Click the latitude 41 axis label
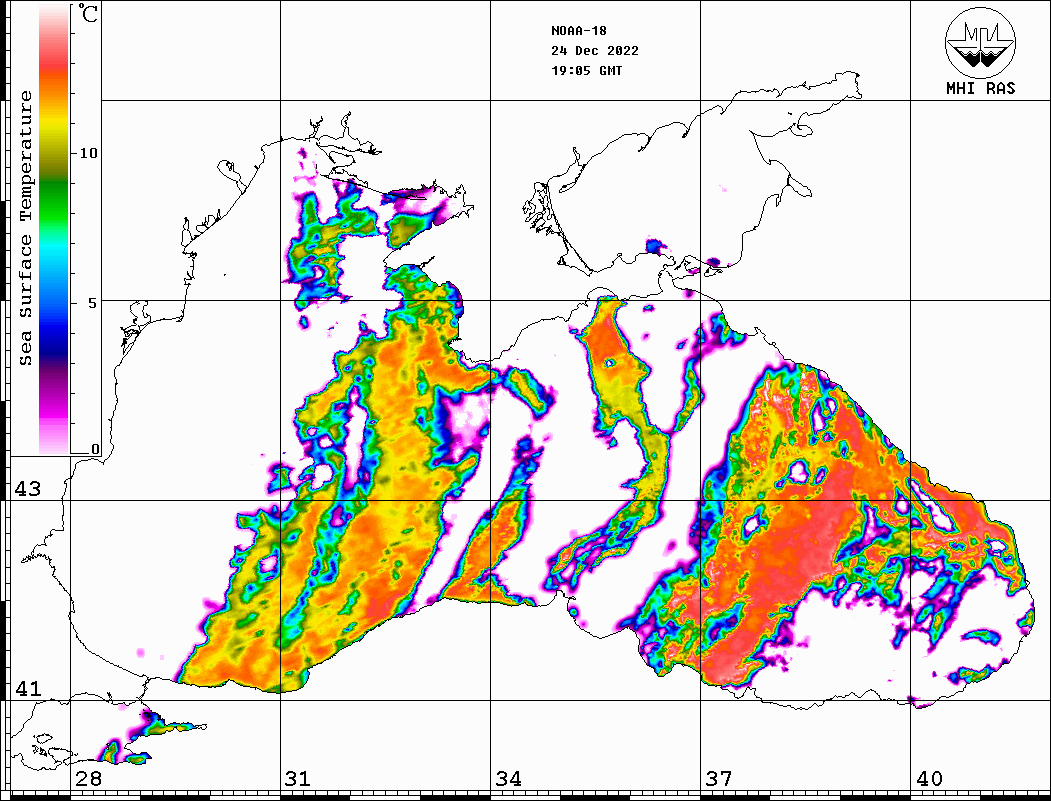 point(27,689)
